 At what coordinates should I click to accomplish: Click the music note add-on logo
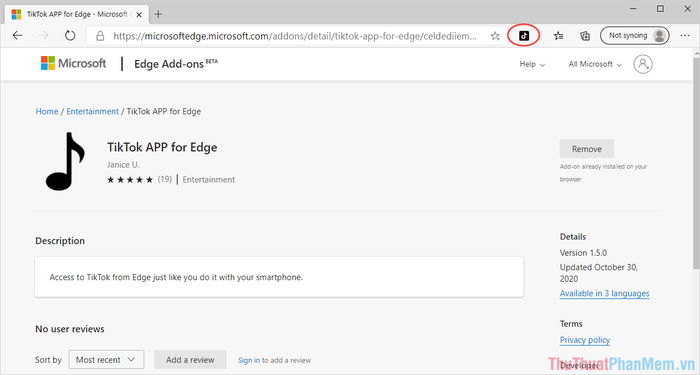point(65,162)
